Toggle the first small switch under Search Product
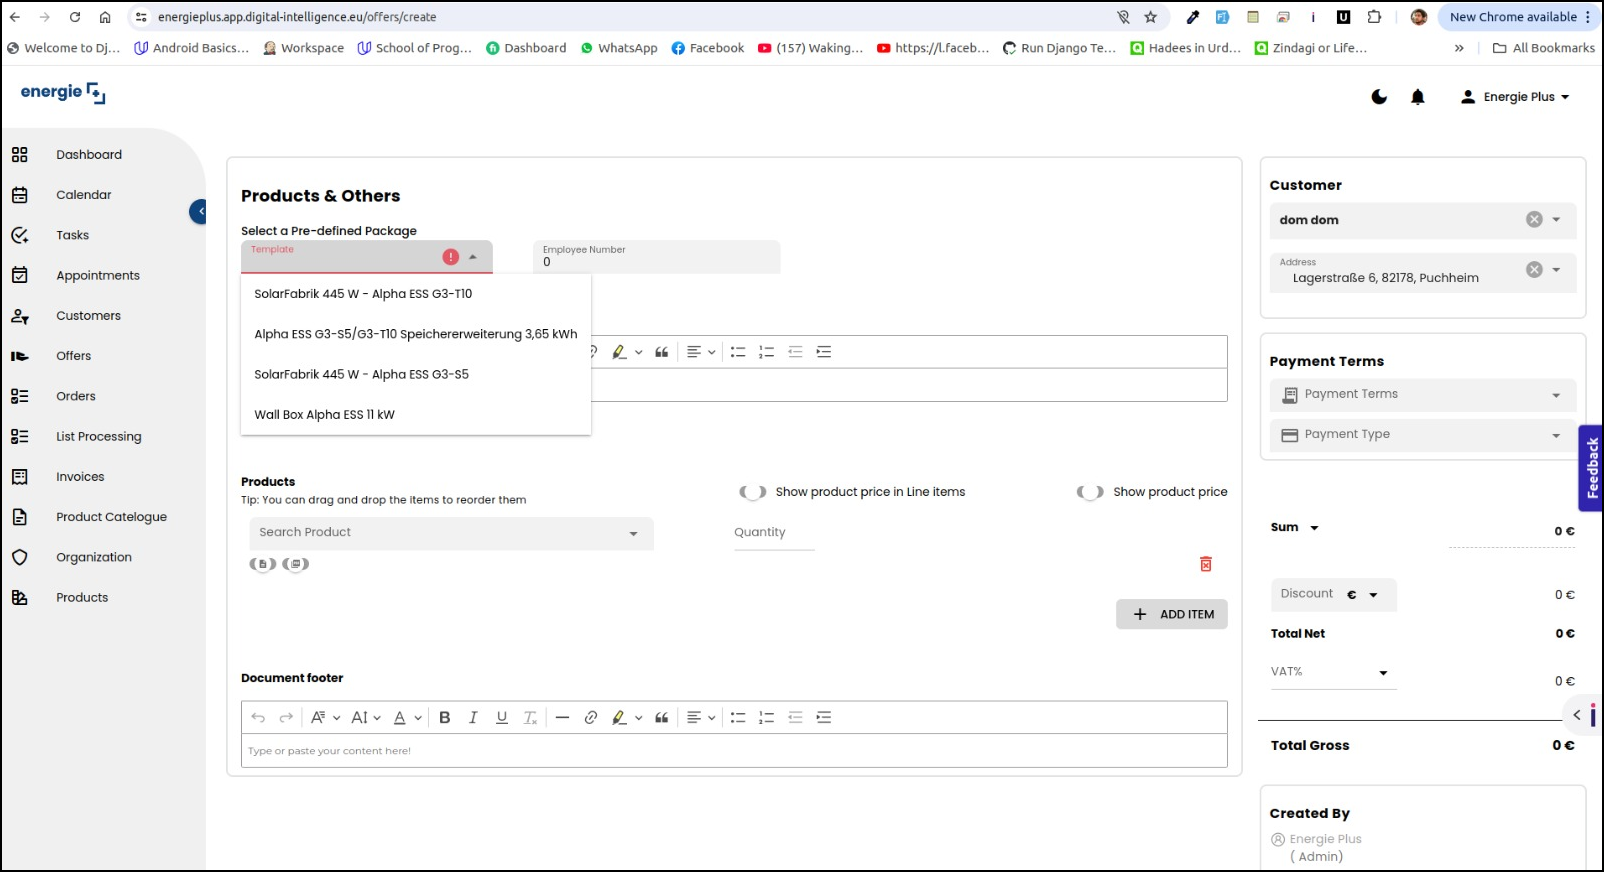The width and height of the screenshot is (1604, 872). coord(263,564)
